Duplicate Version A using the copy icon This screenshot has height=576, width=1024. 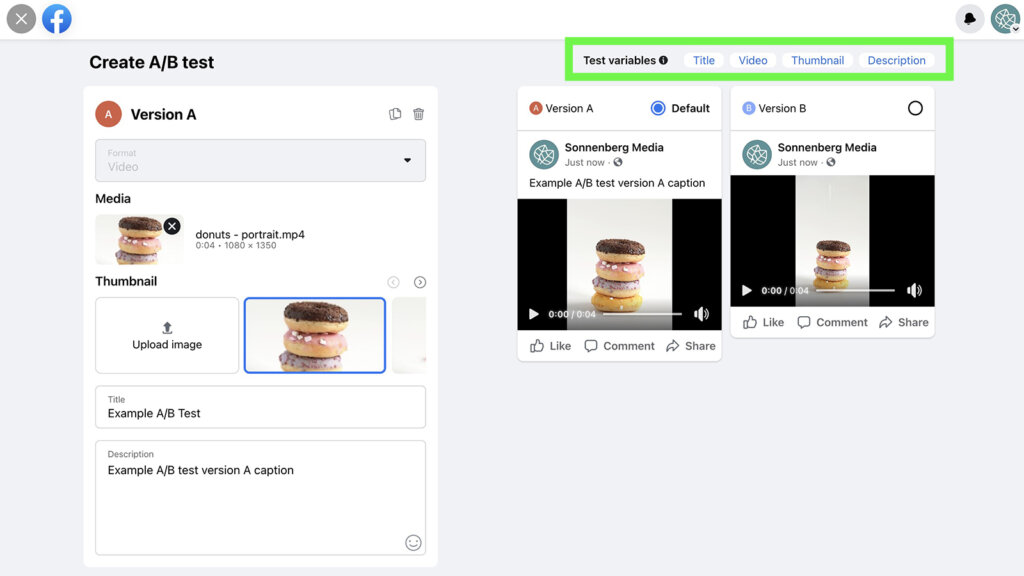(395, 114)
